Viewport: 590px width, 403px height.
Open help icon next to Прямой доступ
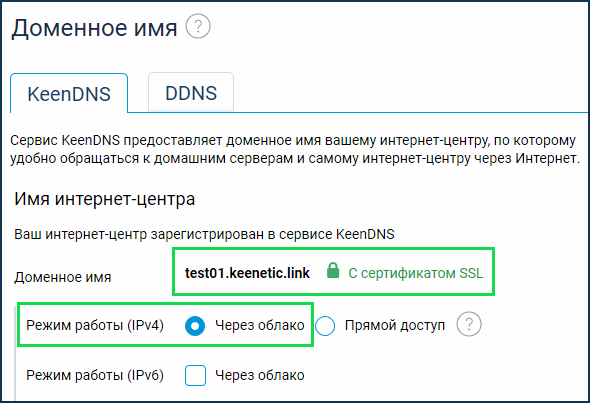pyautogui.click(x=469, y=324)
